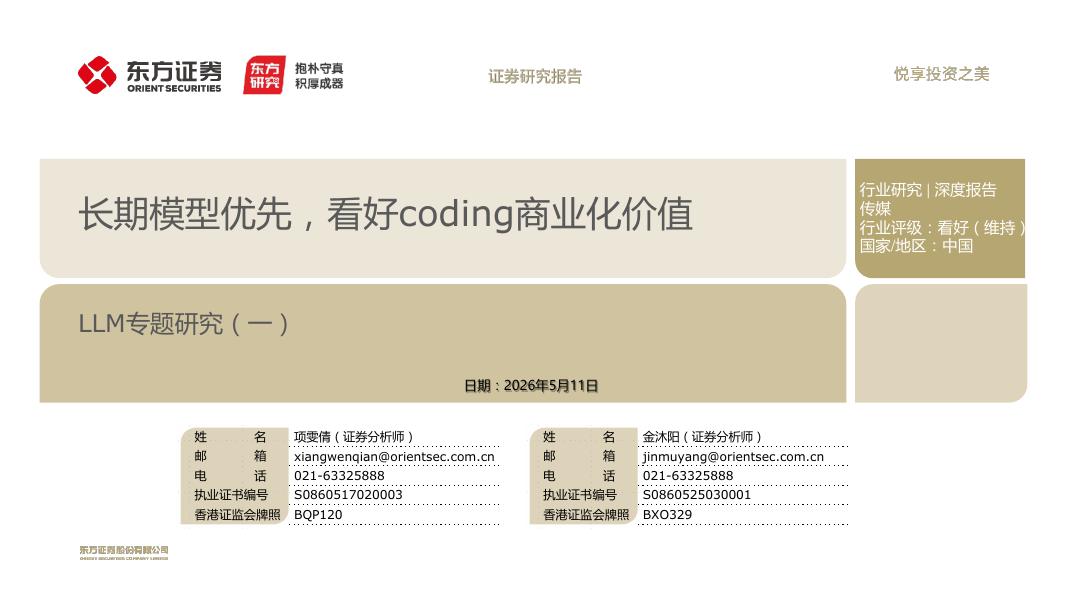Click 行业研究 | 深度报告 label
This screenshot has height=600, width=1067.
pyautogui.click(x=928, y=190)
